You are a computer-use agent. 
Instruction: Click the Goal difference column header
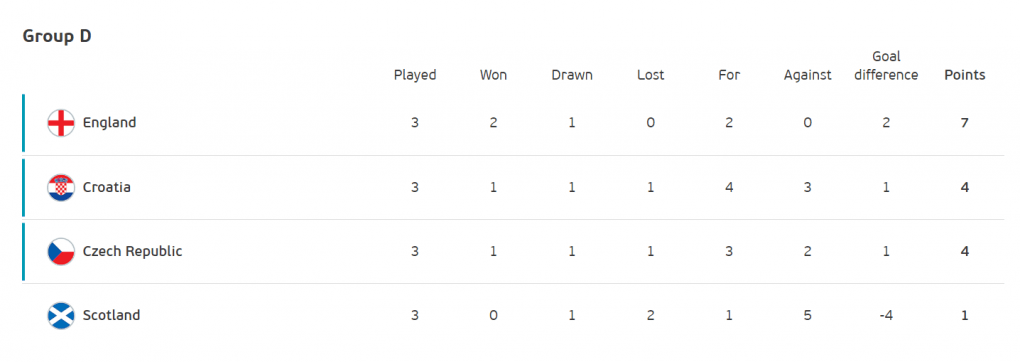coord(886,66)
